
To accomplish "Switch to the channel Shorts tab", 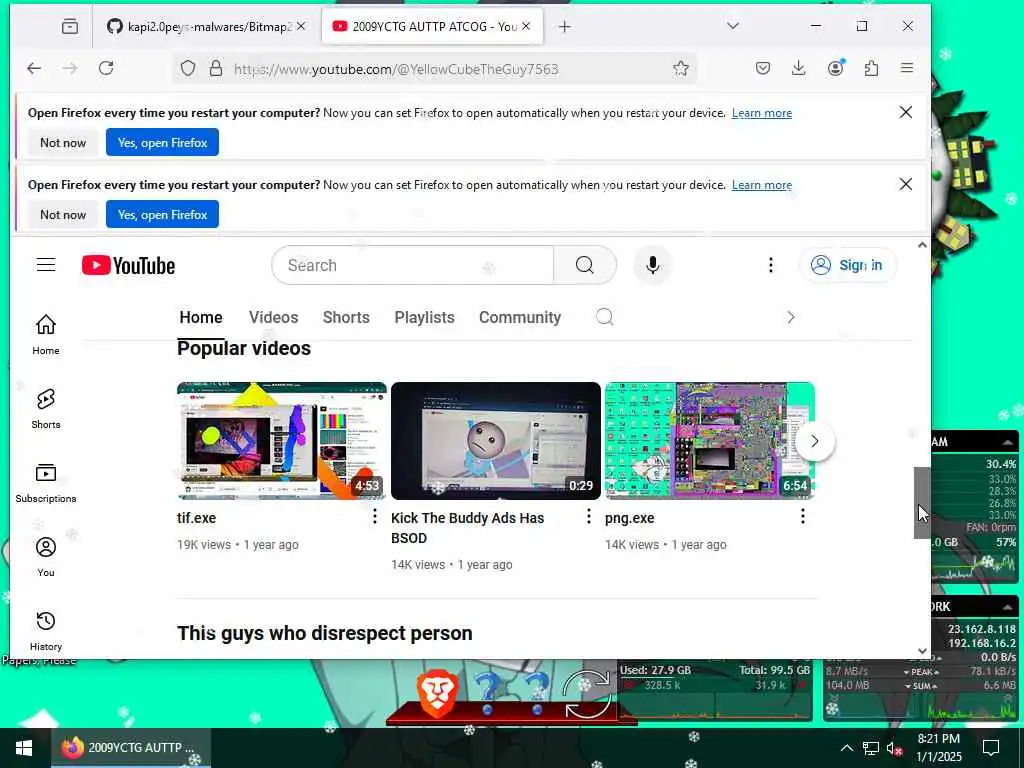I will click(x=346, y=317).
